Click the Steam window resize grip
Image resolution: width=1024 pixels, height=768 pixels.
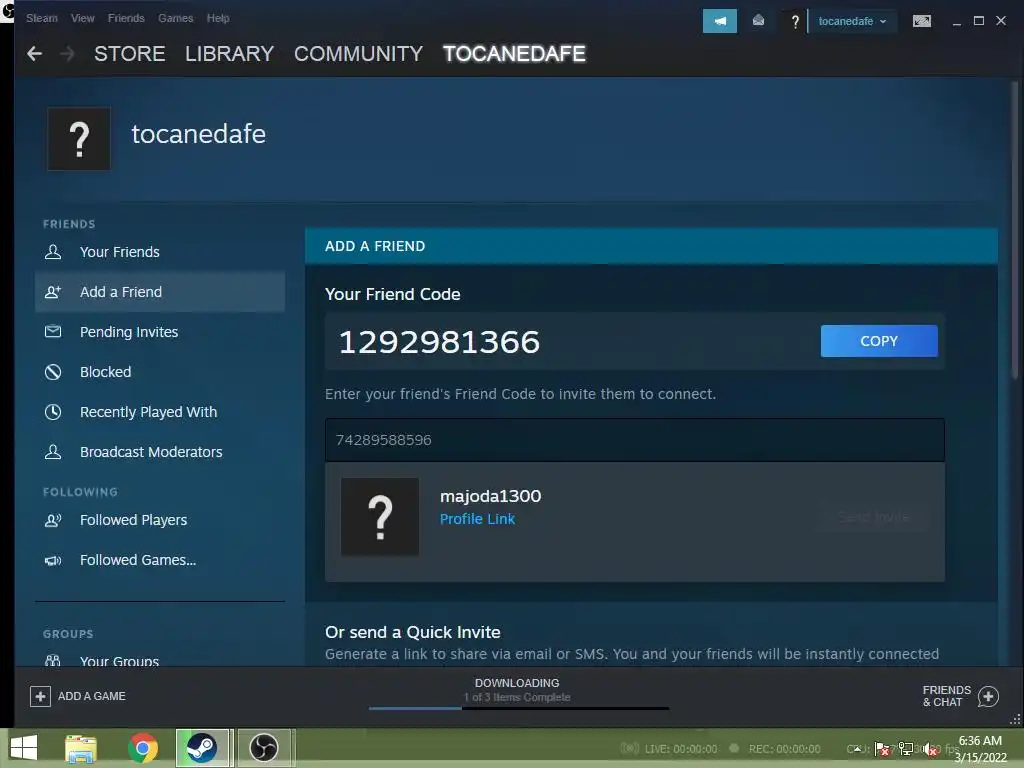pos(1016,720)
